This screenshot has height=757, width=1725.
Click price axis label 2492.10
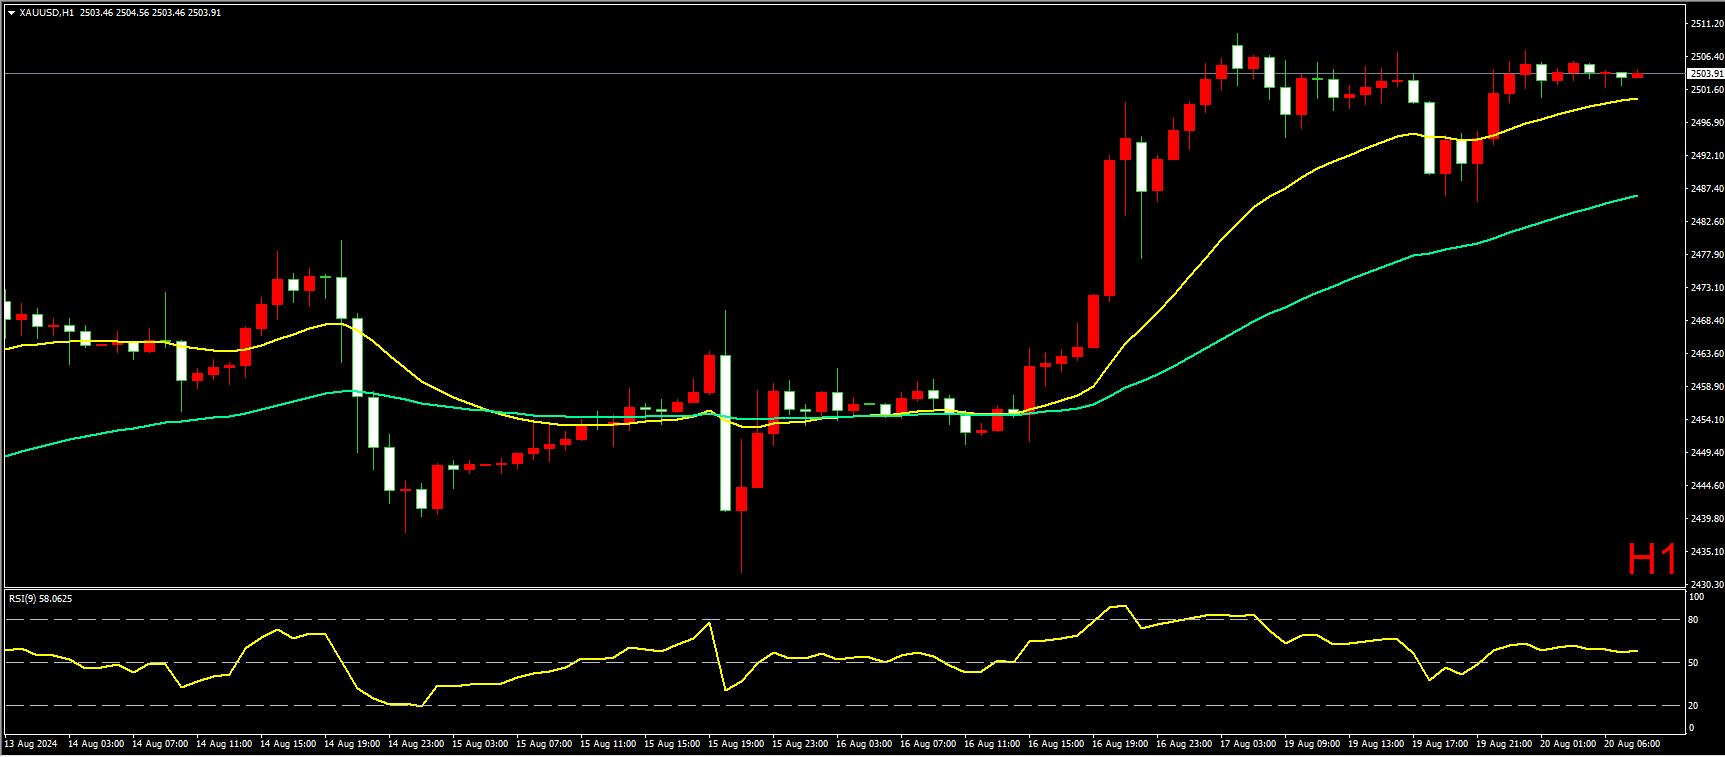[x=1707, y=156]
